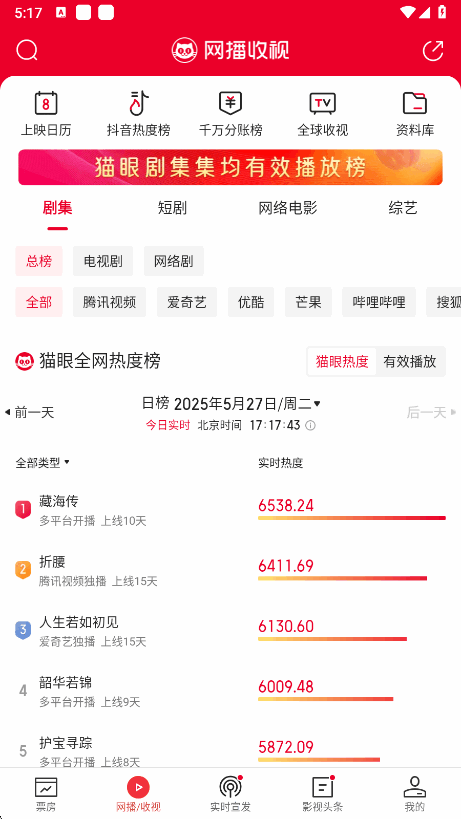The image size is (461, 819).
Task: Open the 上映日历 calendar icon
Action: tap(46, 103)
